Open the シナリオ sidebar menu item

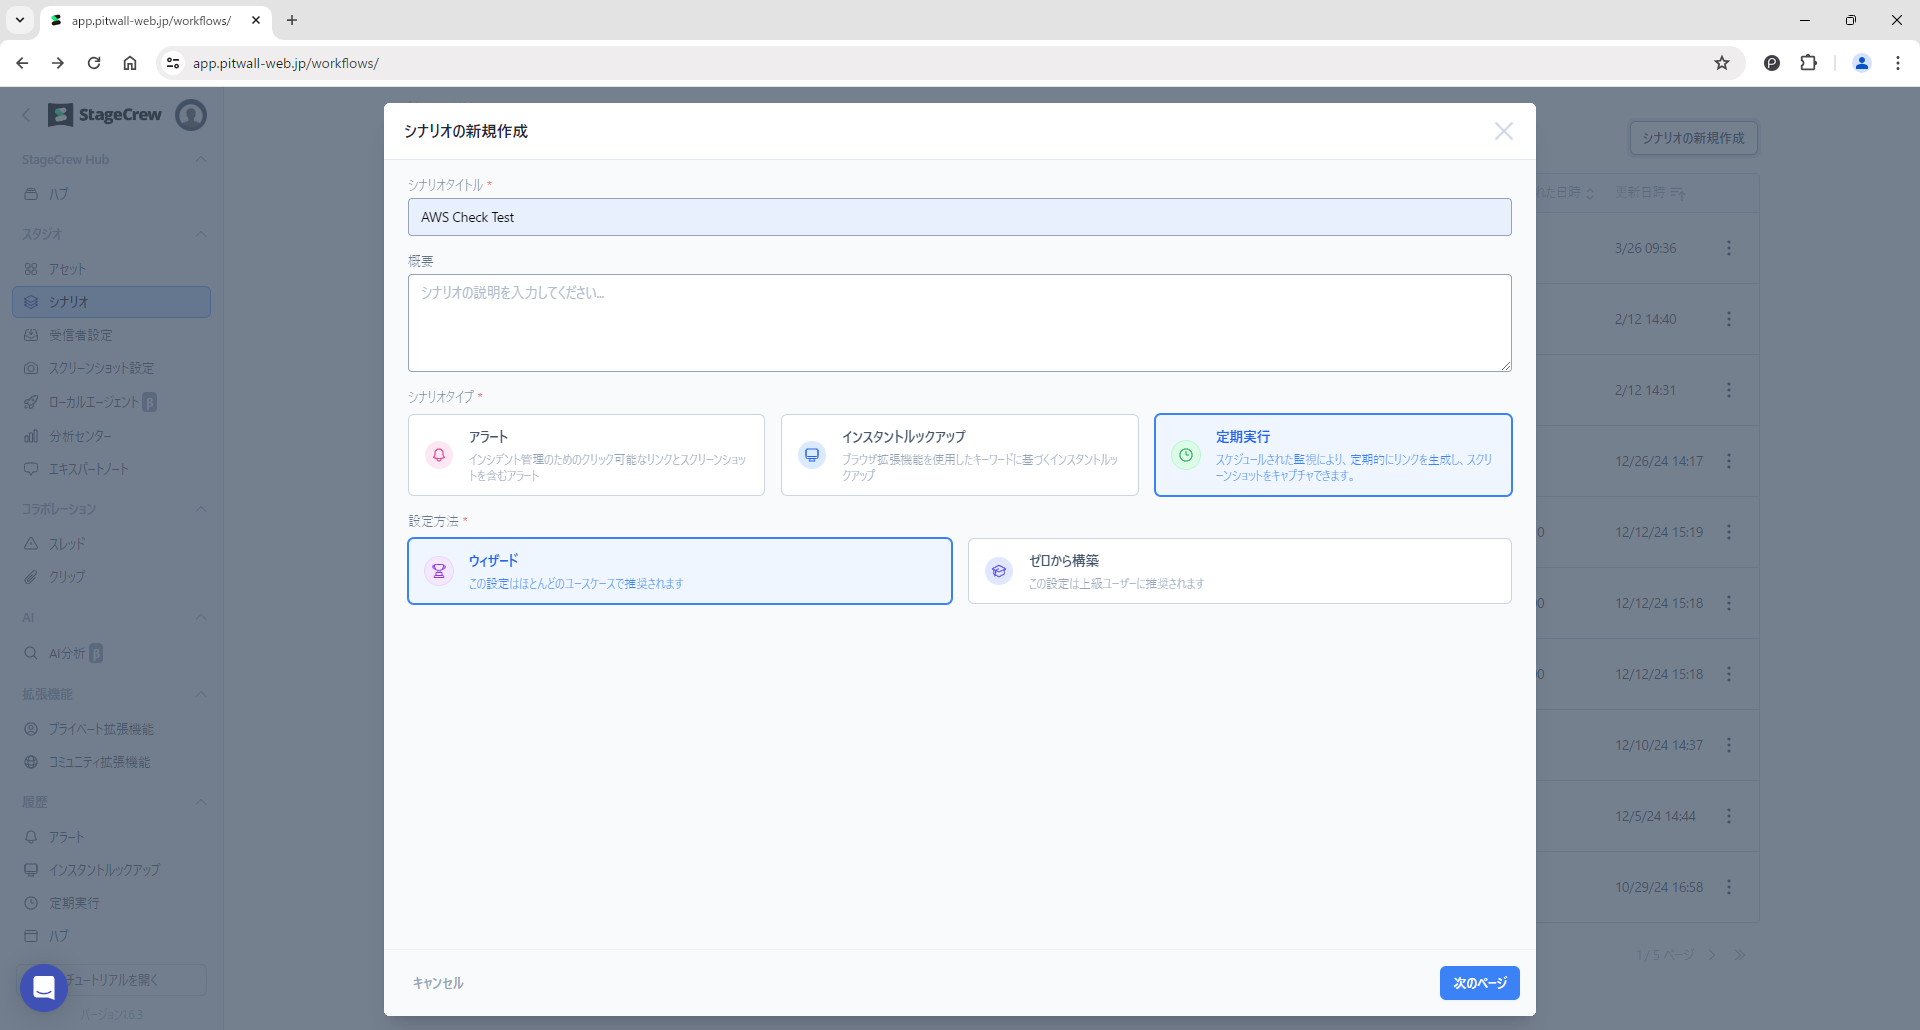(111, 302)
